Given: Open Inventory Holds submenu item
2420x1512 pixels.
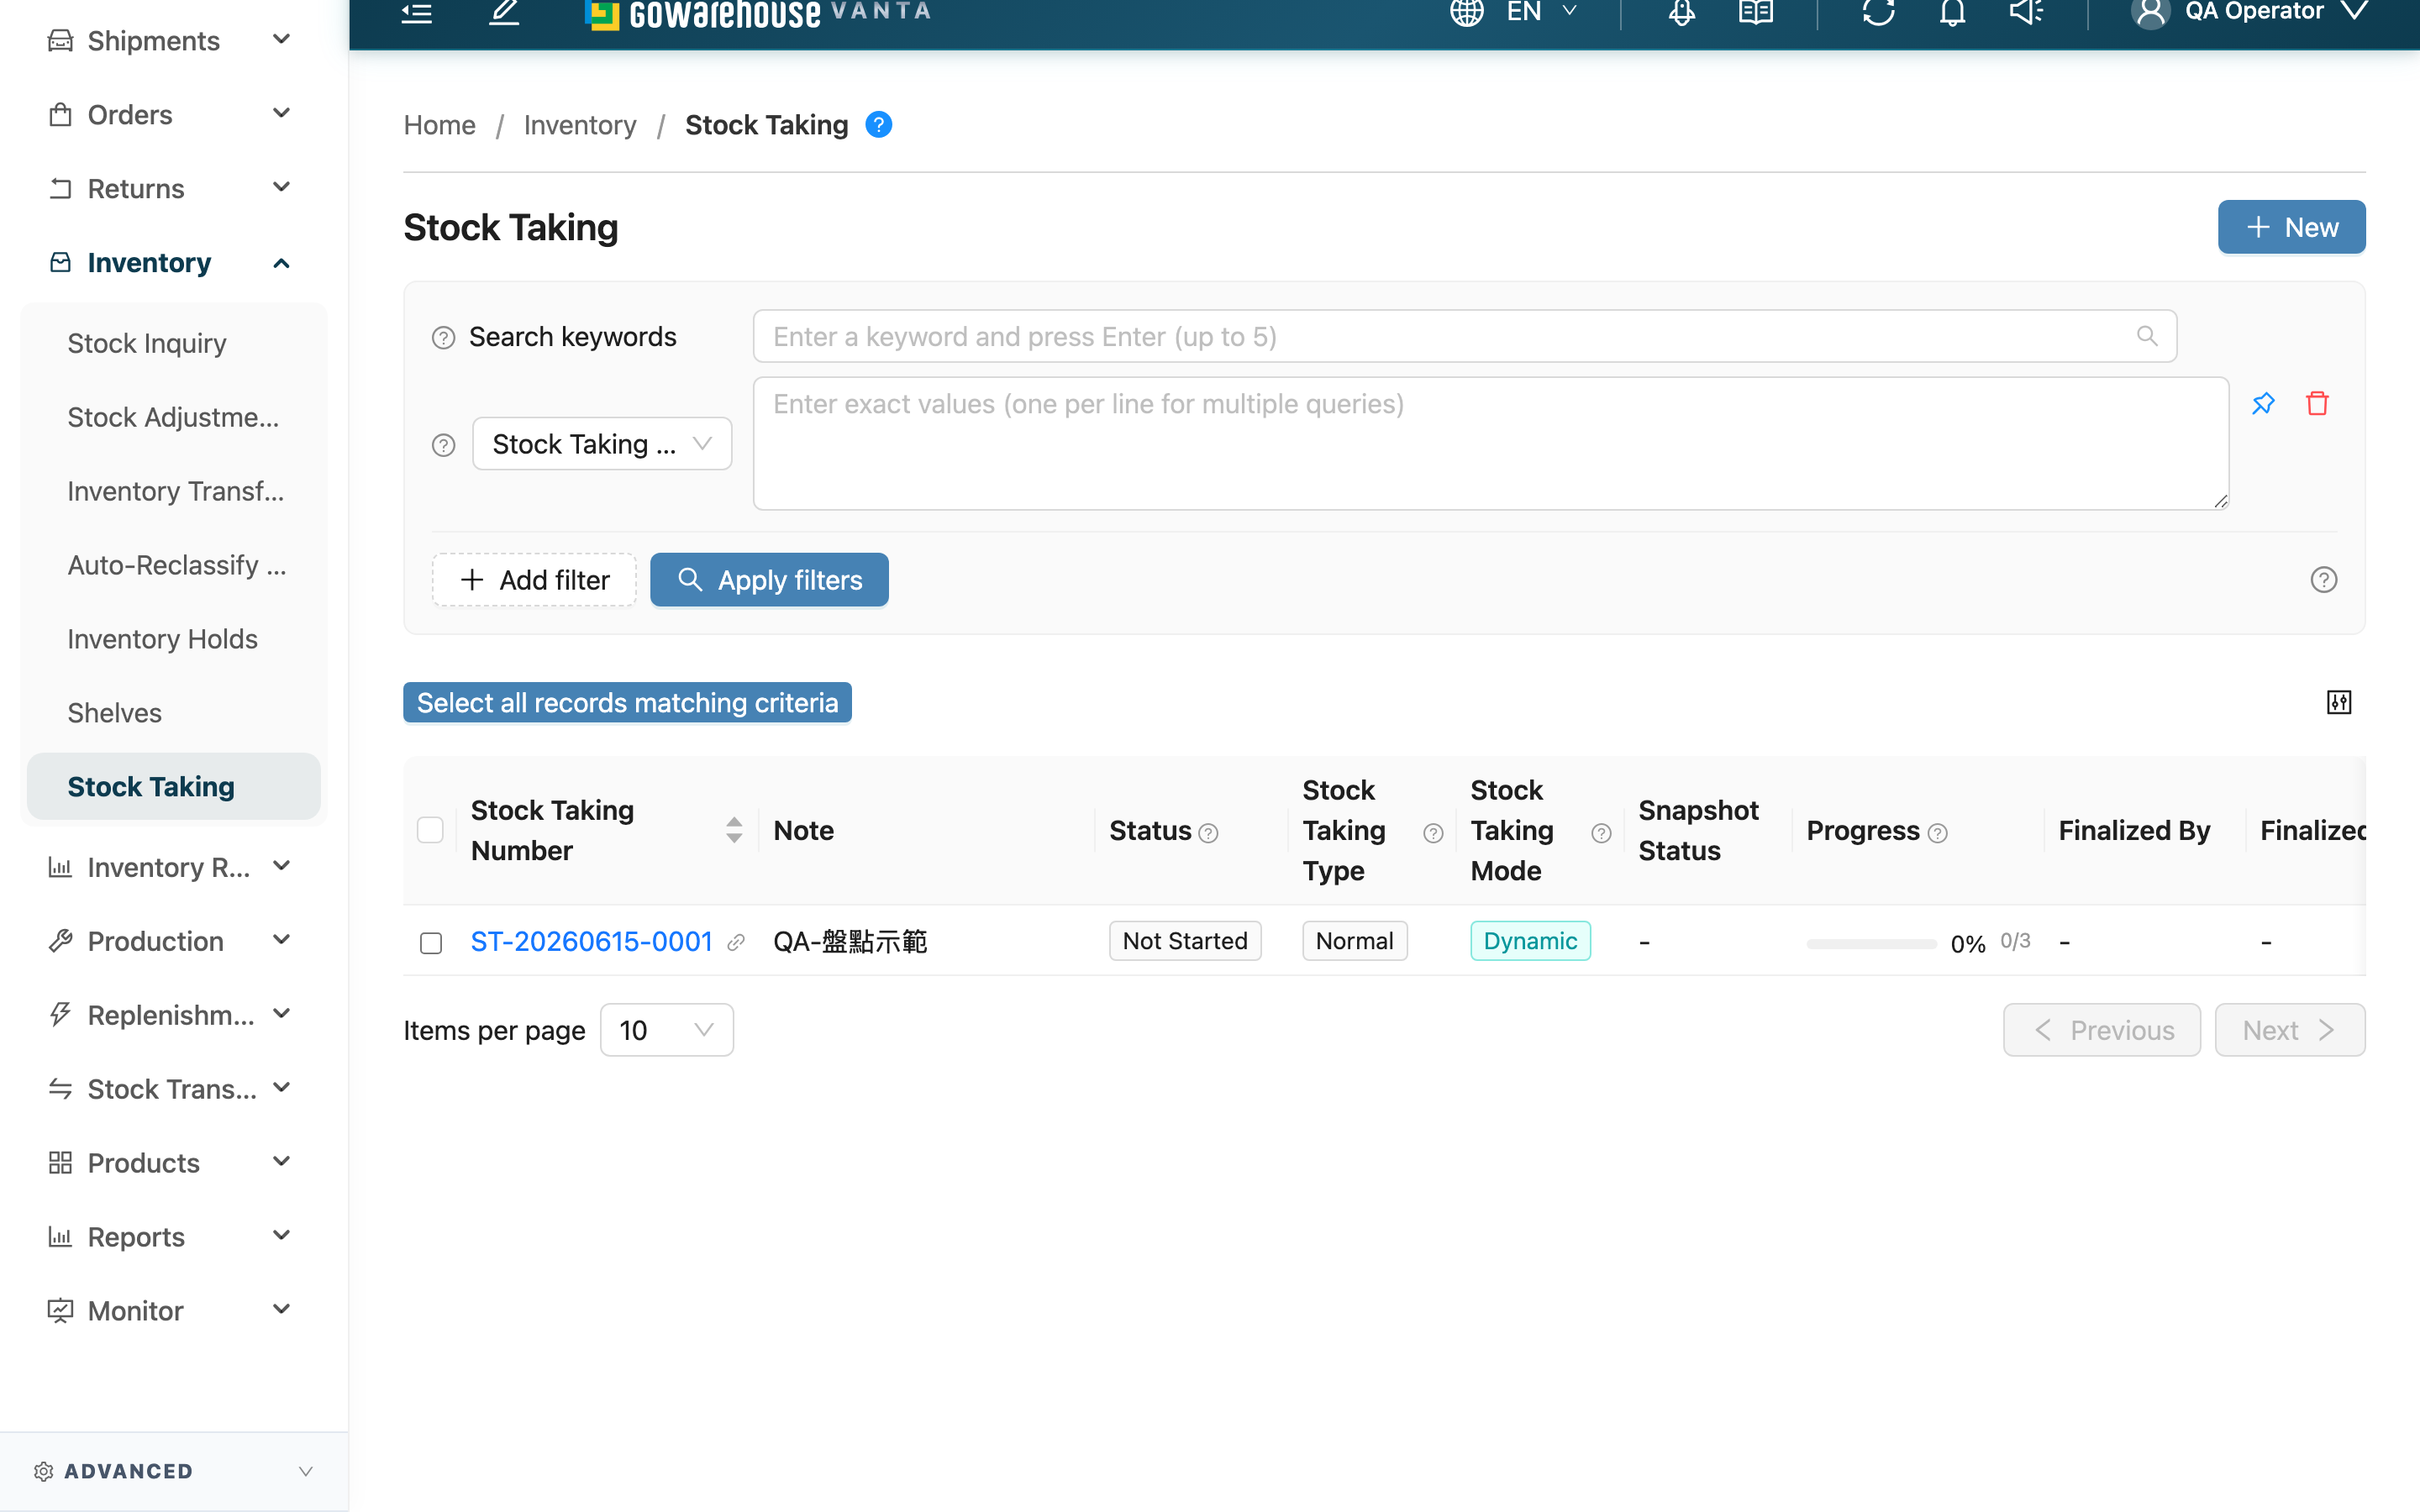Looking at the screenshot, I should pyautogui.click(x=174, y=639).
